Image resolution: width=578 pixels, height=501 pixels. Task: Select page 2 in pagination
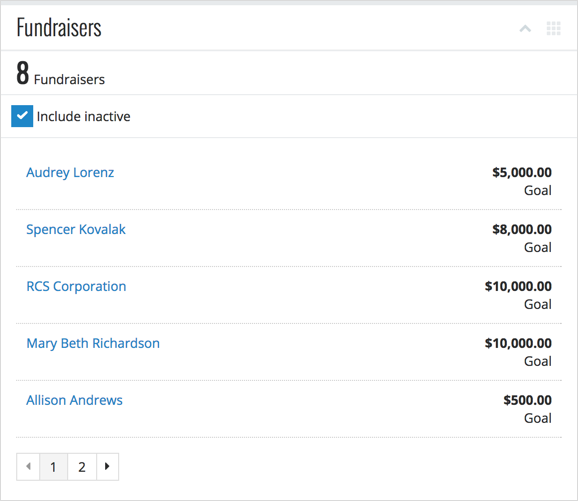point(82,467)
